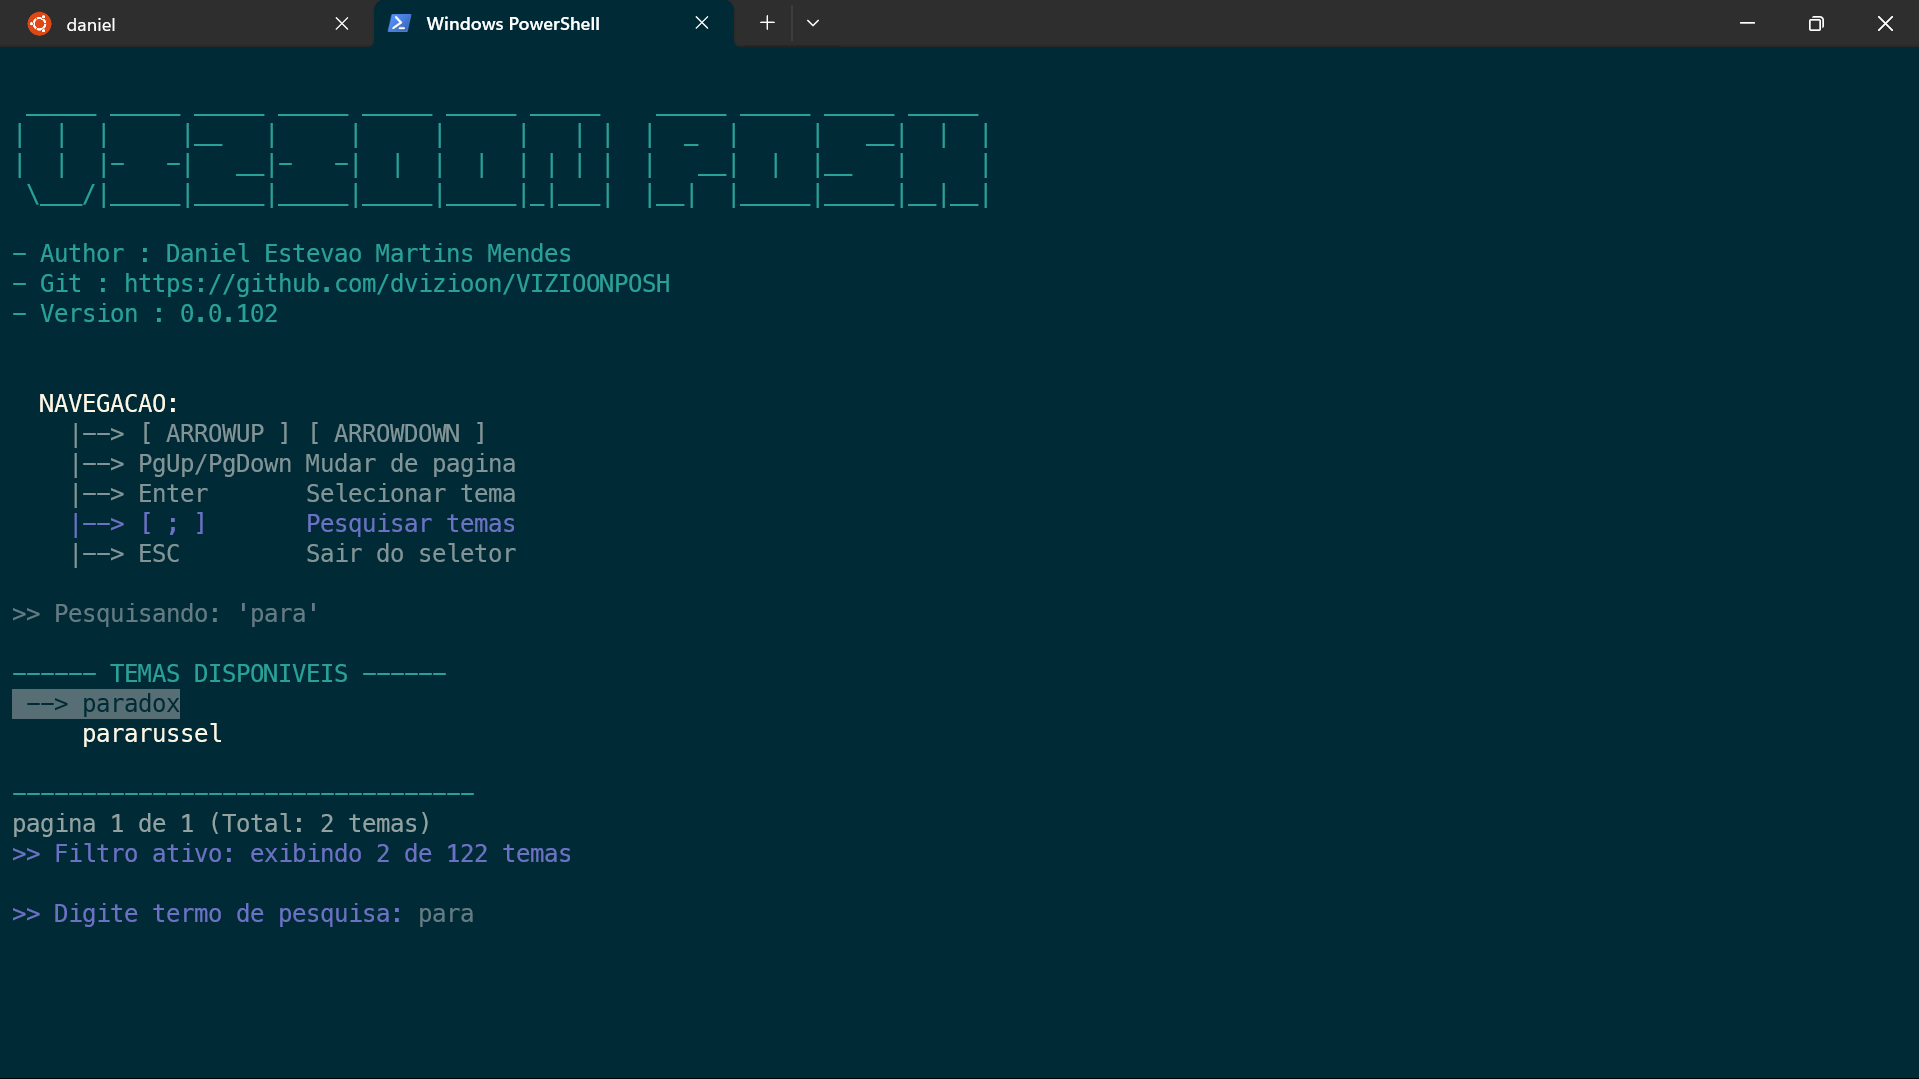Click the Pesquisar temas highlighted line

(x=293, y=524)
